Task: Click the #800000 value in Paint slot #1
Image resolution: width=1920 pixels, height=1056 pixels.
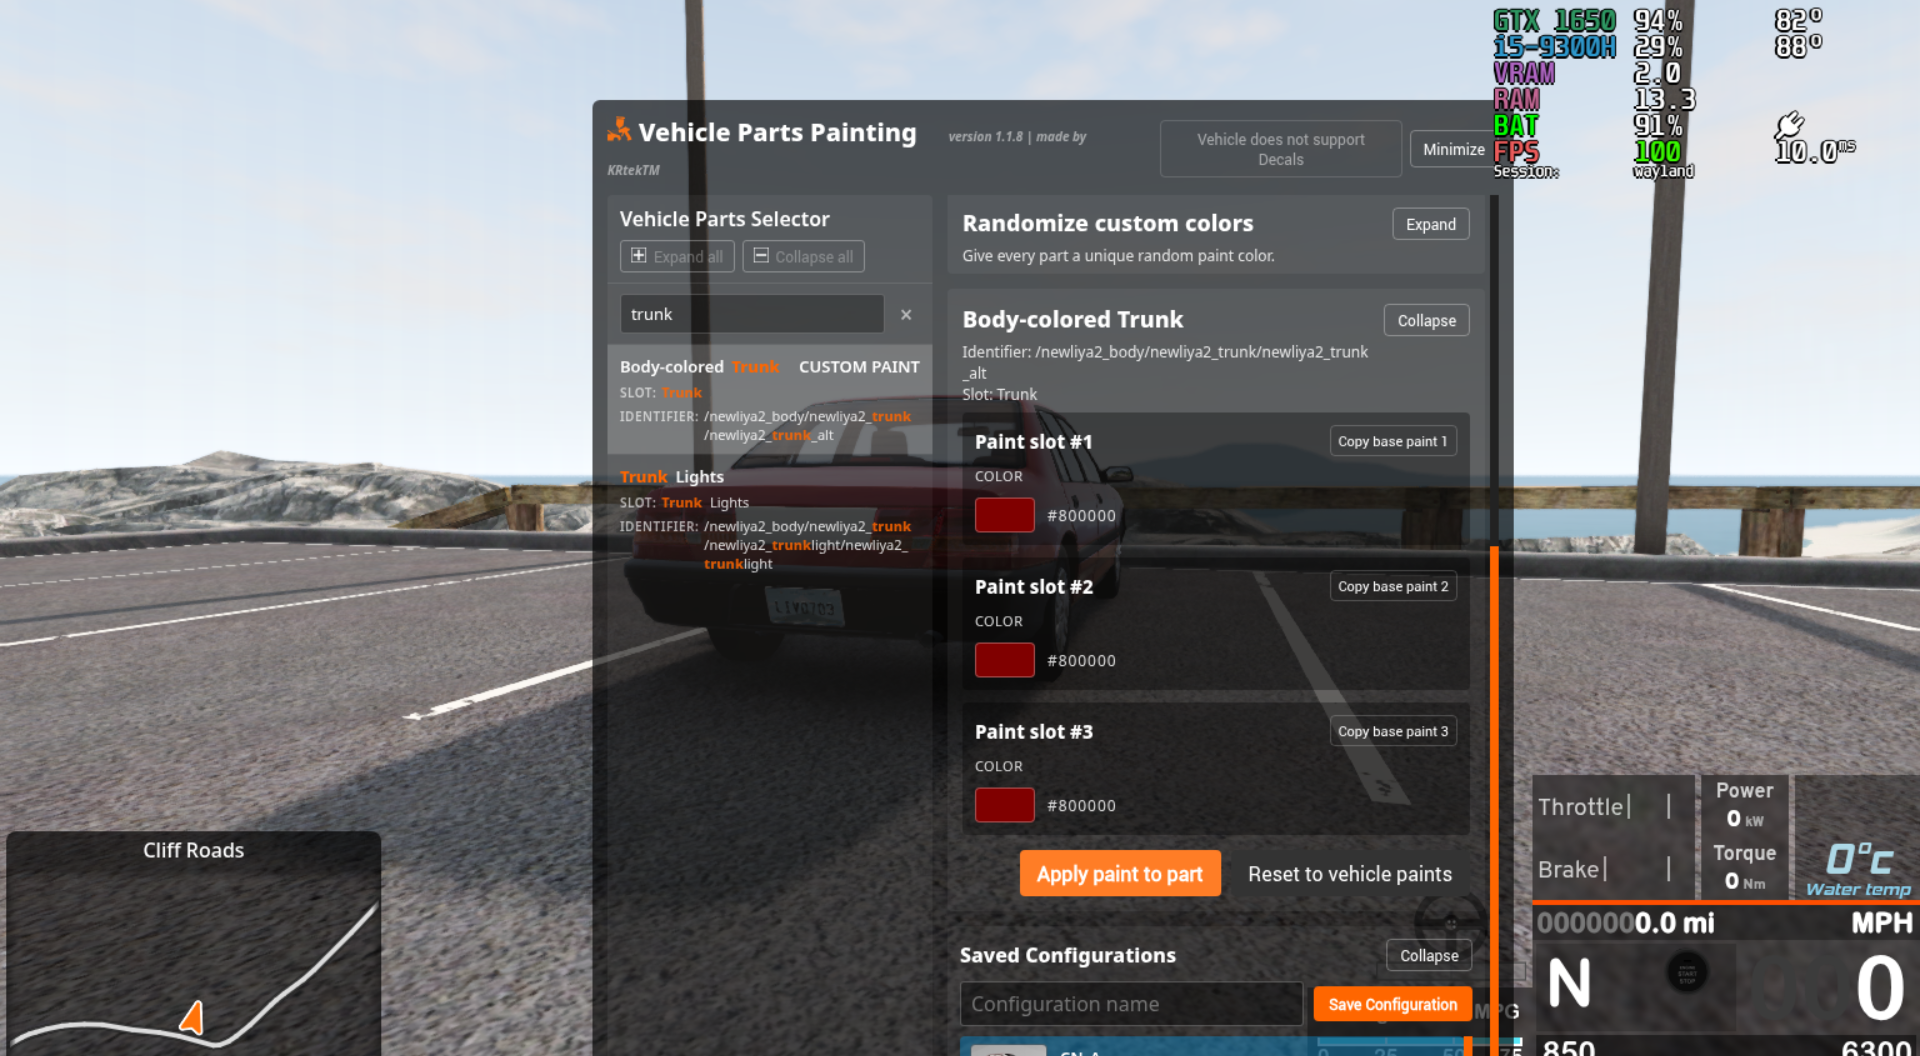Action: pos(1081,516)
